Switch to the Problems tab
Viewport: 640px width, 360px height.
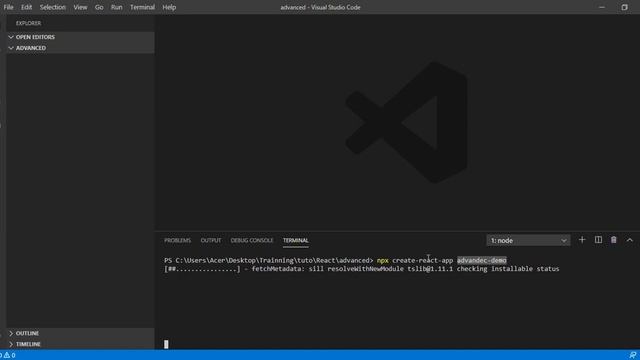pyautogui.click(x=178, y=240)
